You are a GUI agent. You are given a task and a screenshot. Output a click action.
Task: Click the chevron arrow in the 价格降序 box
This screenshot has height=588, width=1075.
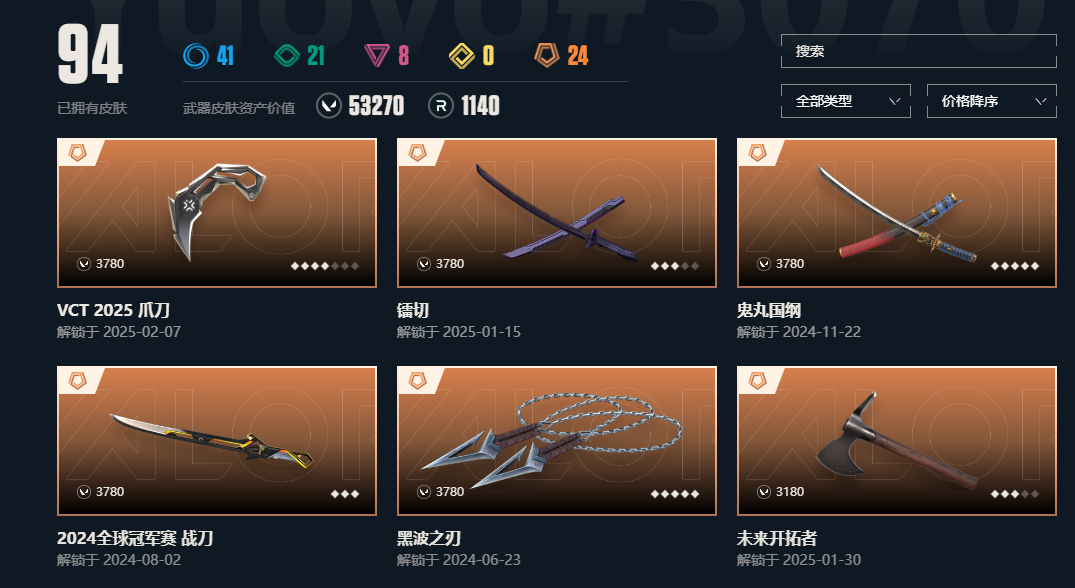tap(1040, 101)
